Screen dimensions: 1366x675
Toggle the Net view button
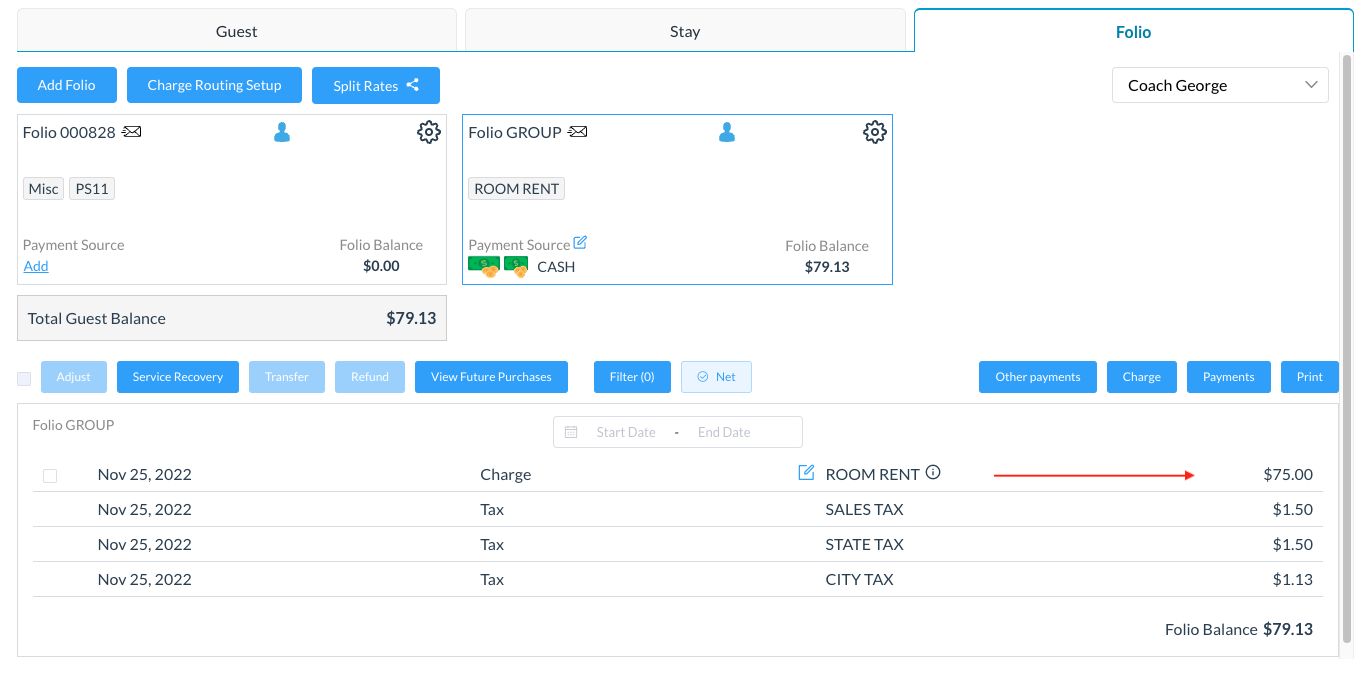point(716,377)
